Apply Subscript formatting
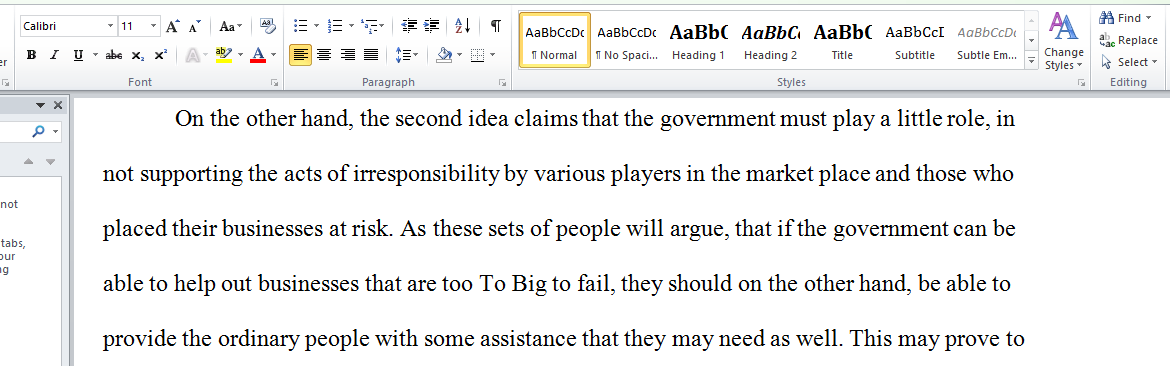Viewport: 1170px width, 366px height. coord(137,55)
